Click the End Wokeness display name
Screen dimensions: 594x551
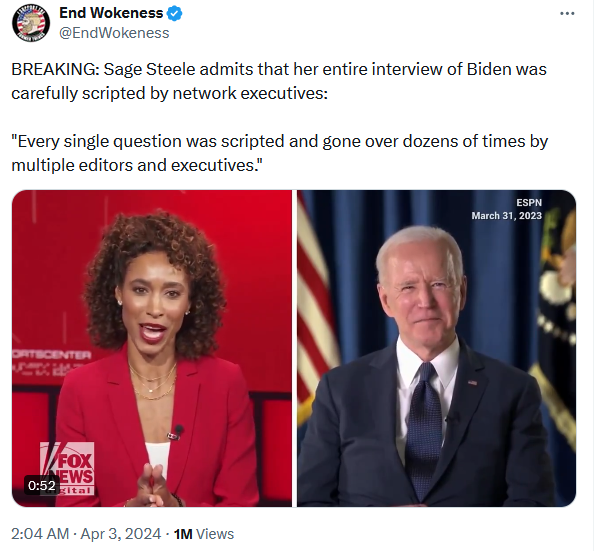coord(111,13)
